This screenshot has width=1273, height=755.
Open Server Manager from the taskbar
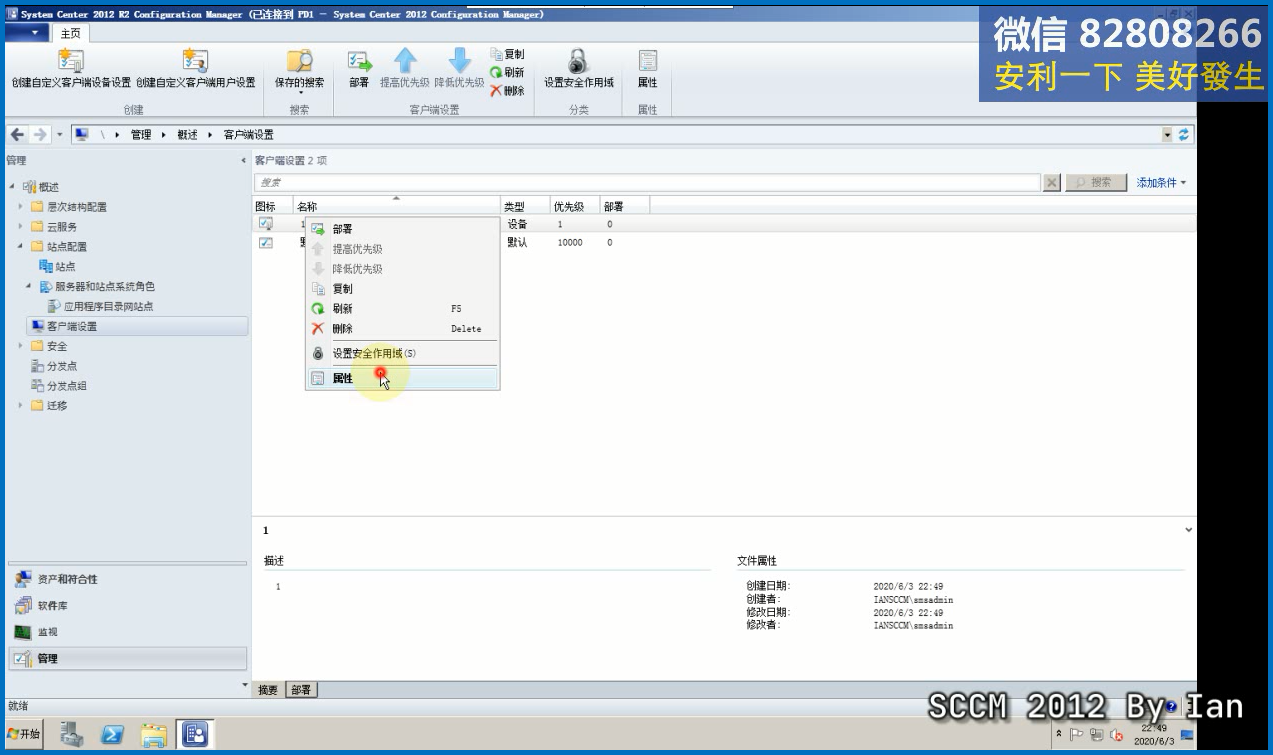71,735
